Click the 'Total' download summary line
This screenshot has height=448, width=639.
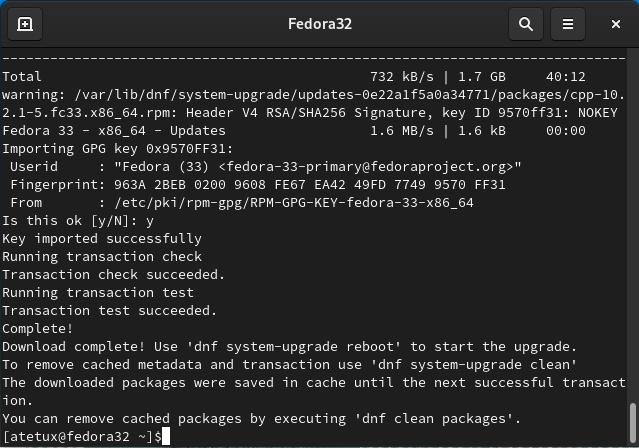[294, 77]
